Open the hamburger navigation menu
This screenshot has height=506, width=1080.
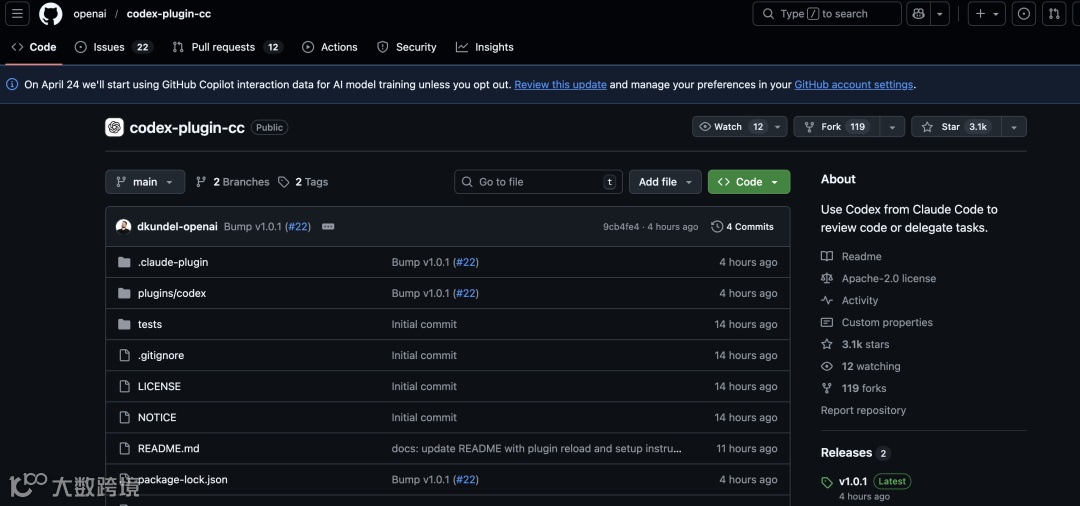point(18,14)
